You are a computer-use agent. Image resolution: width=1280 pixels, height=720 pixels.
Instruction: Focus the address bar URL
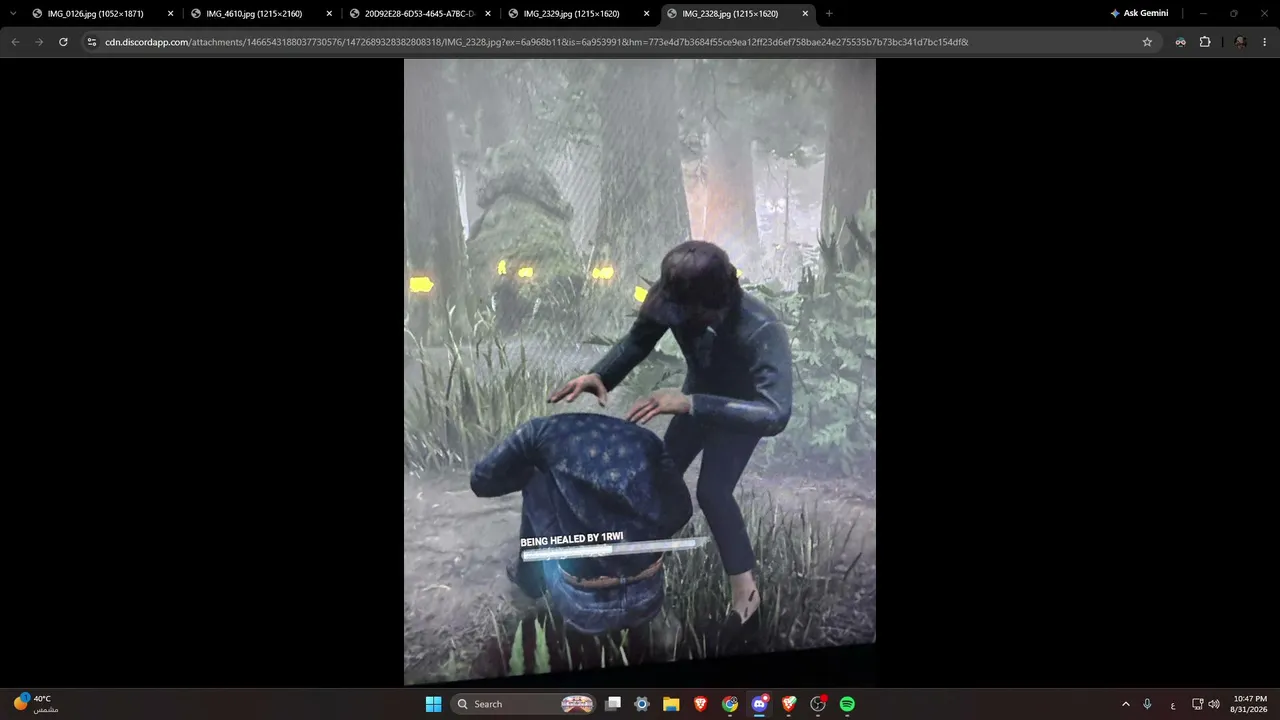coord(536,42)
